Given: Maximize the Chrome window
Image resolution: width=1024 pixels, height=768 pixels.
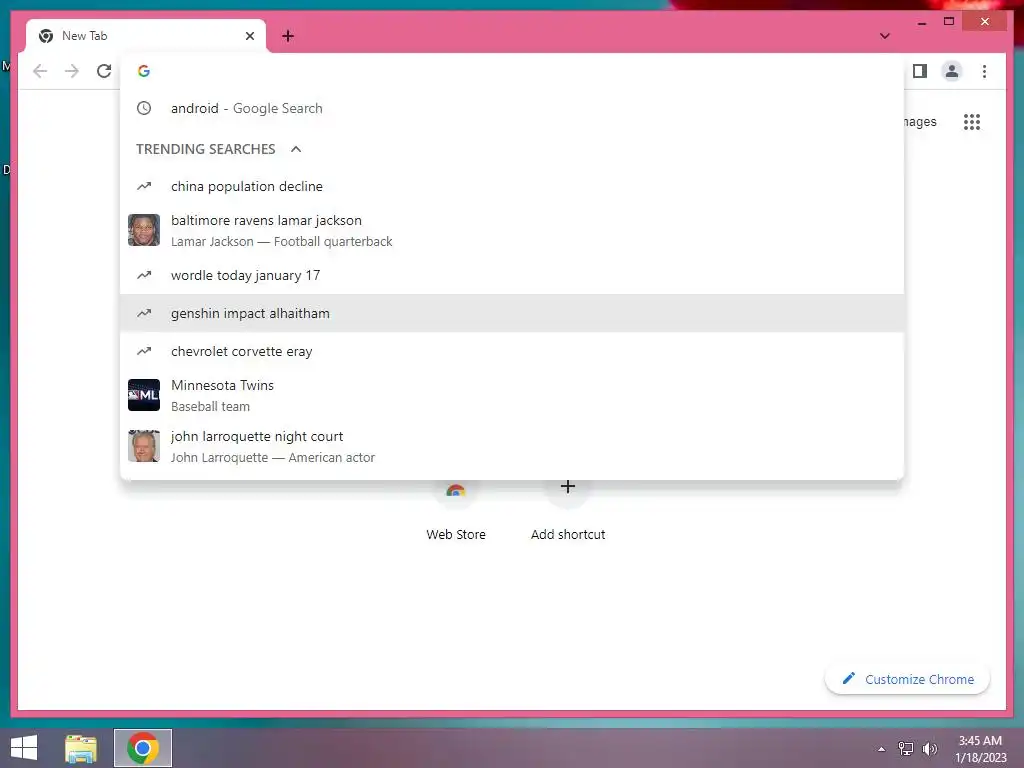Looking at the screenshot, I should pos(949,22).
